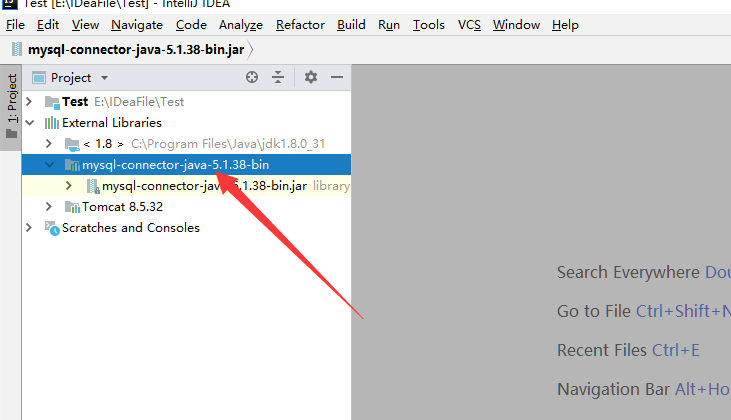Click the Tomcat library icon
731x420 pixels.
tap(72, 207)
